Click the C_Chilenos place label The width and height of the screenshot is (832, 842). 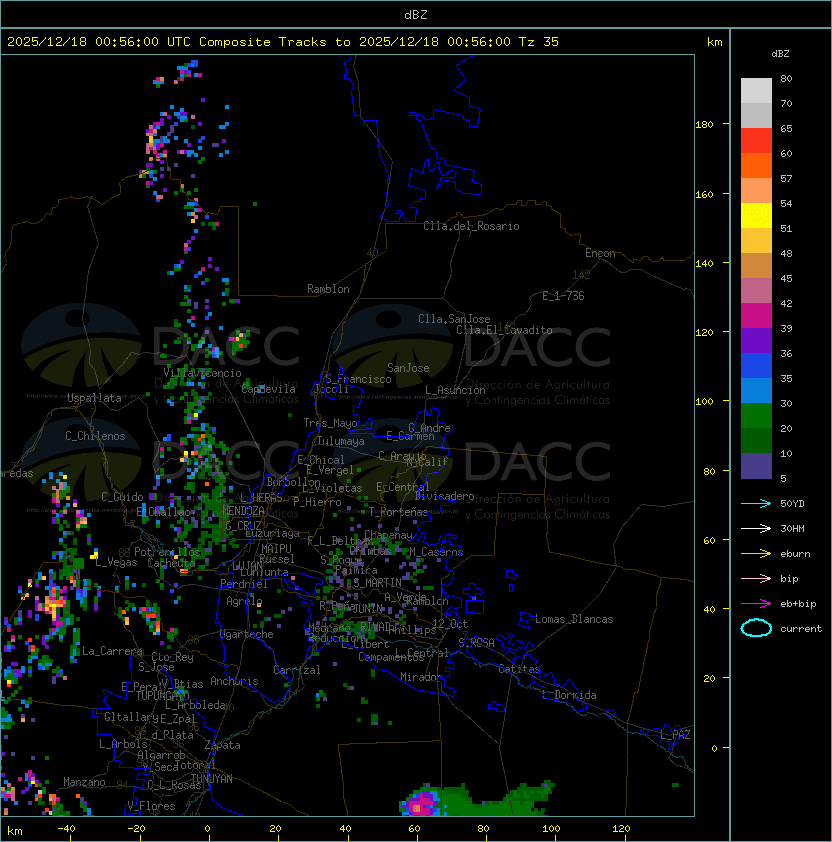tap(95, 436)
